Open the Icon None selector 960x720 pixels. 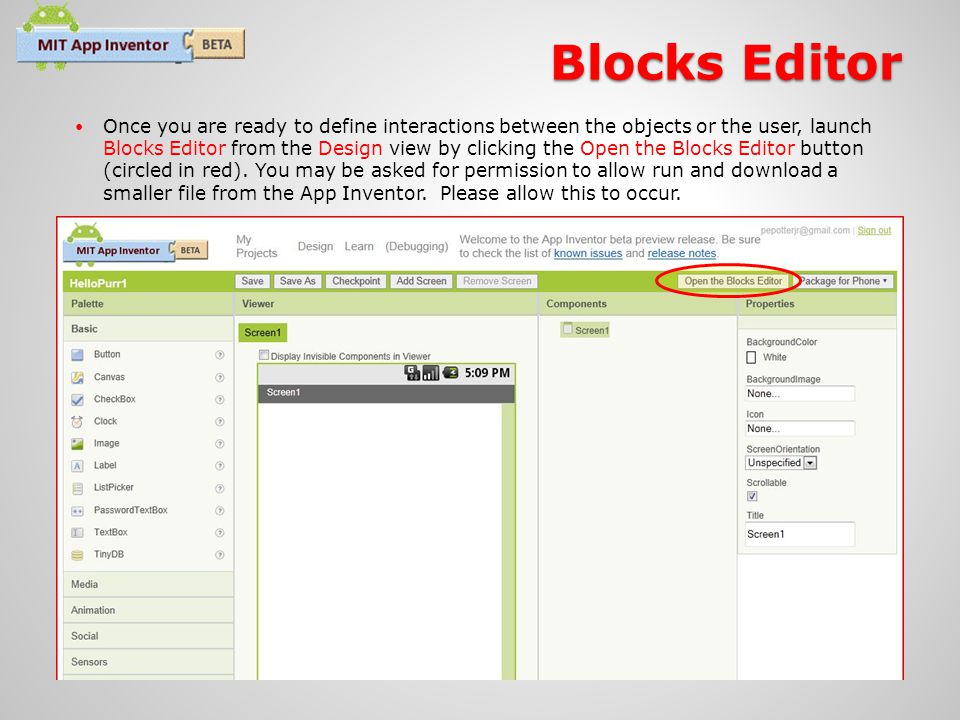point(800,429)
